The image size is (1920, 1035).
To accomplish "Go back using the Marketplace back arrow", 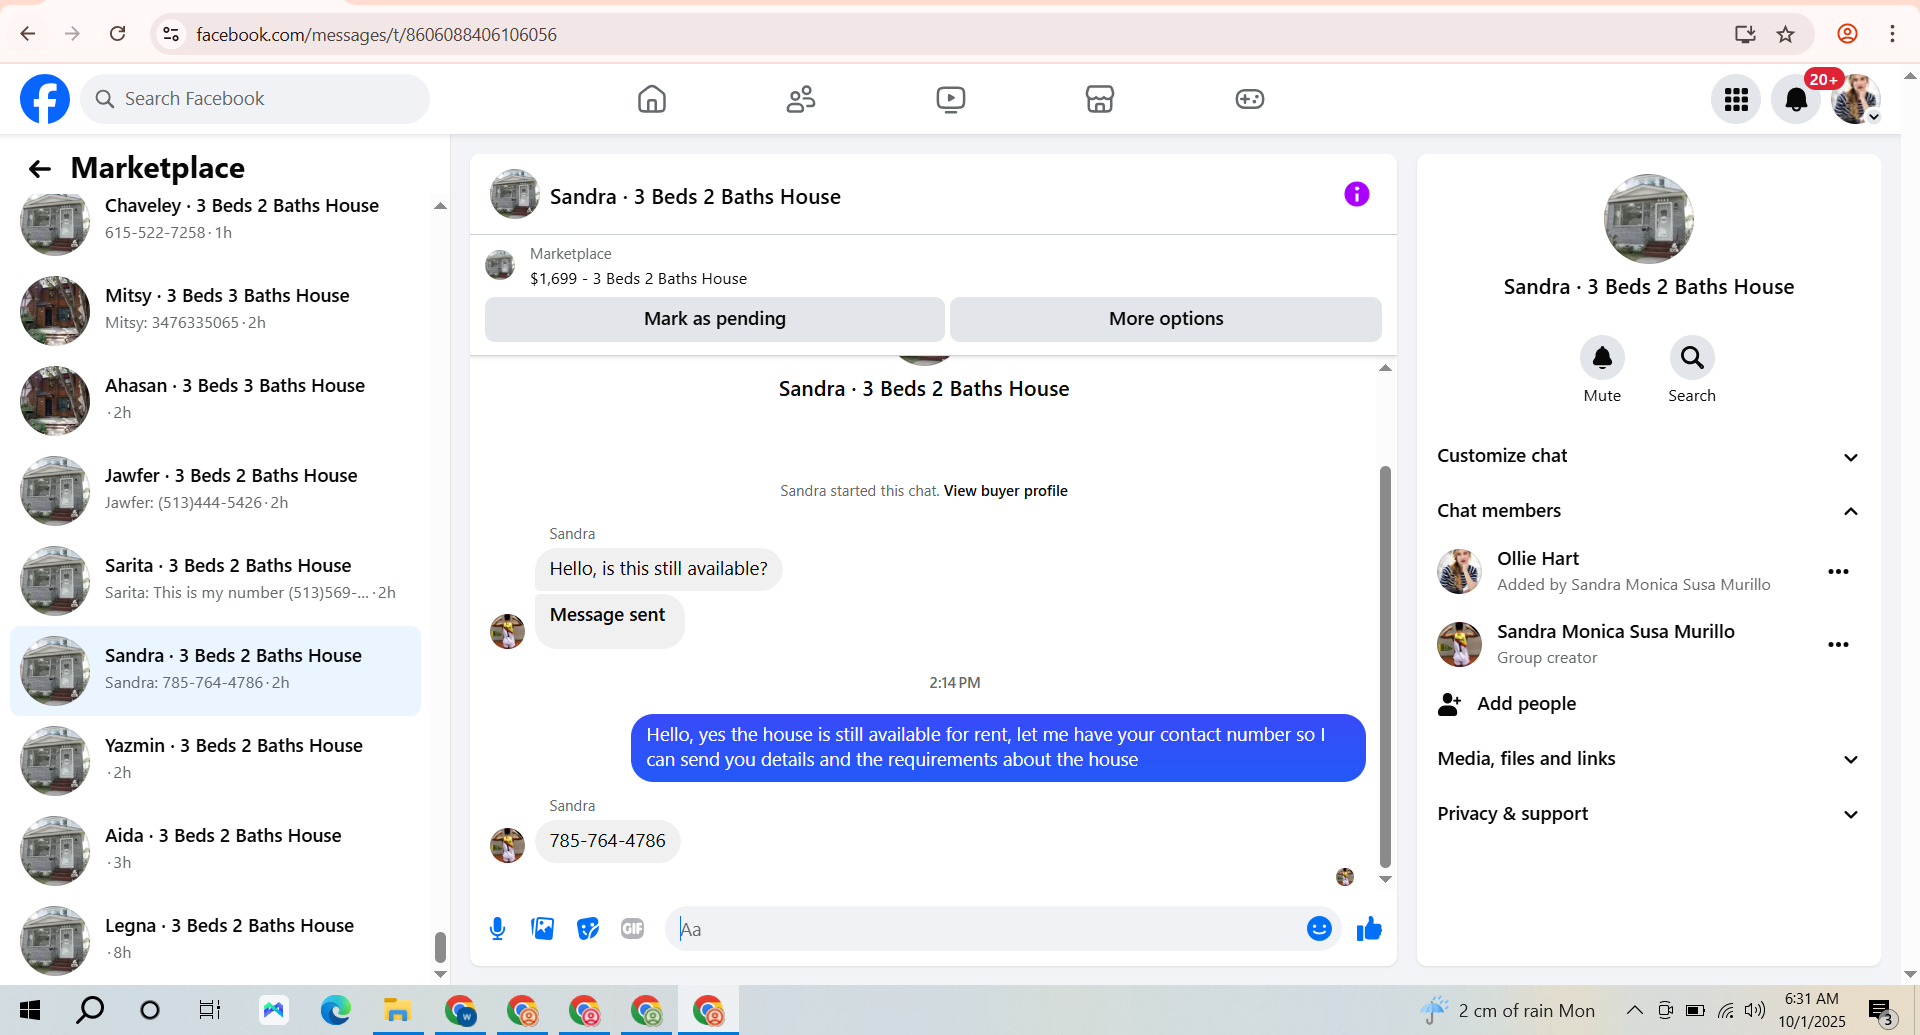I will (x=39, y=169).
